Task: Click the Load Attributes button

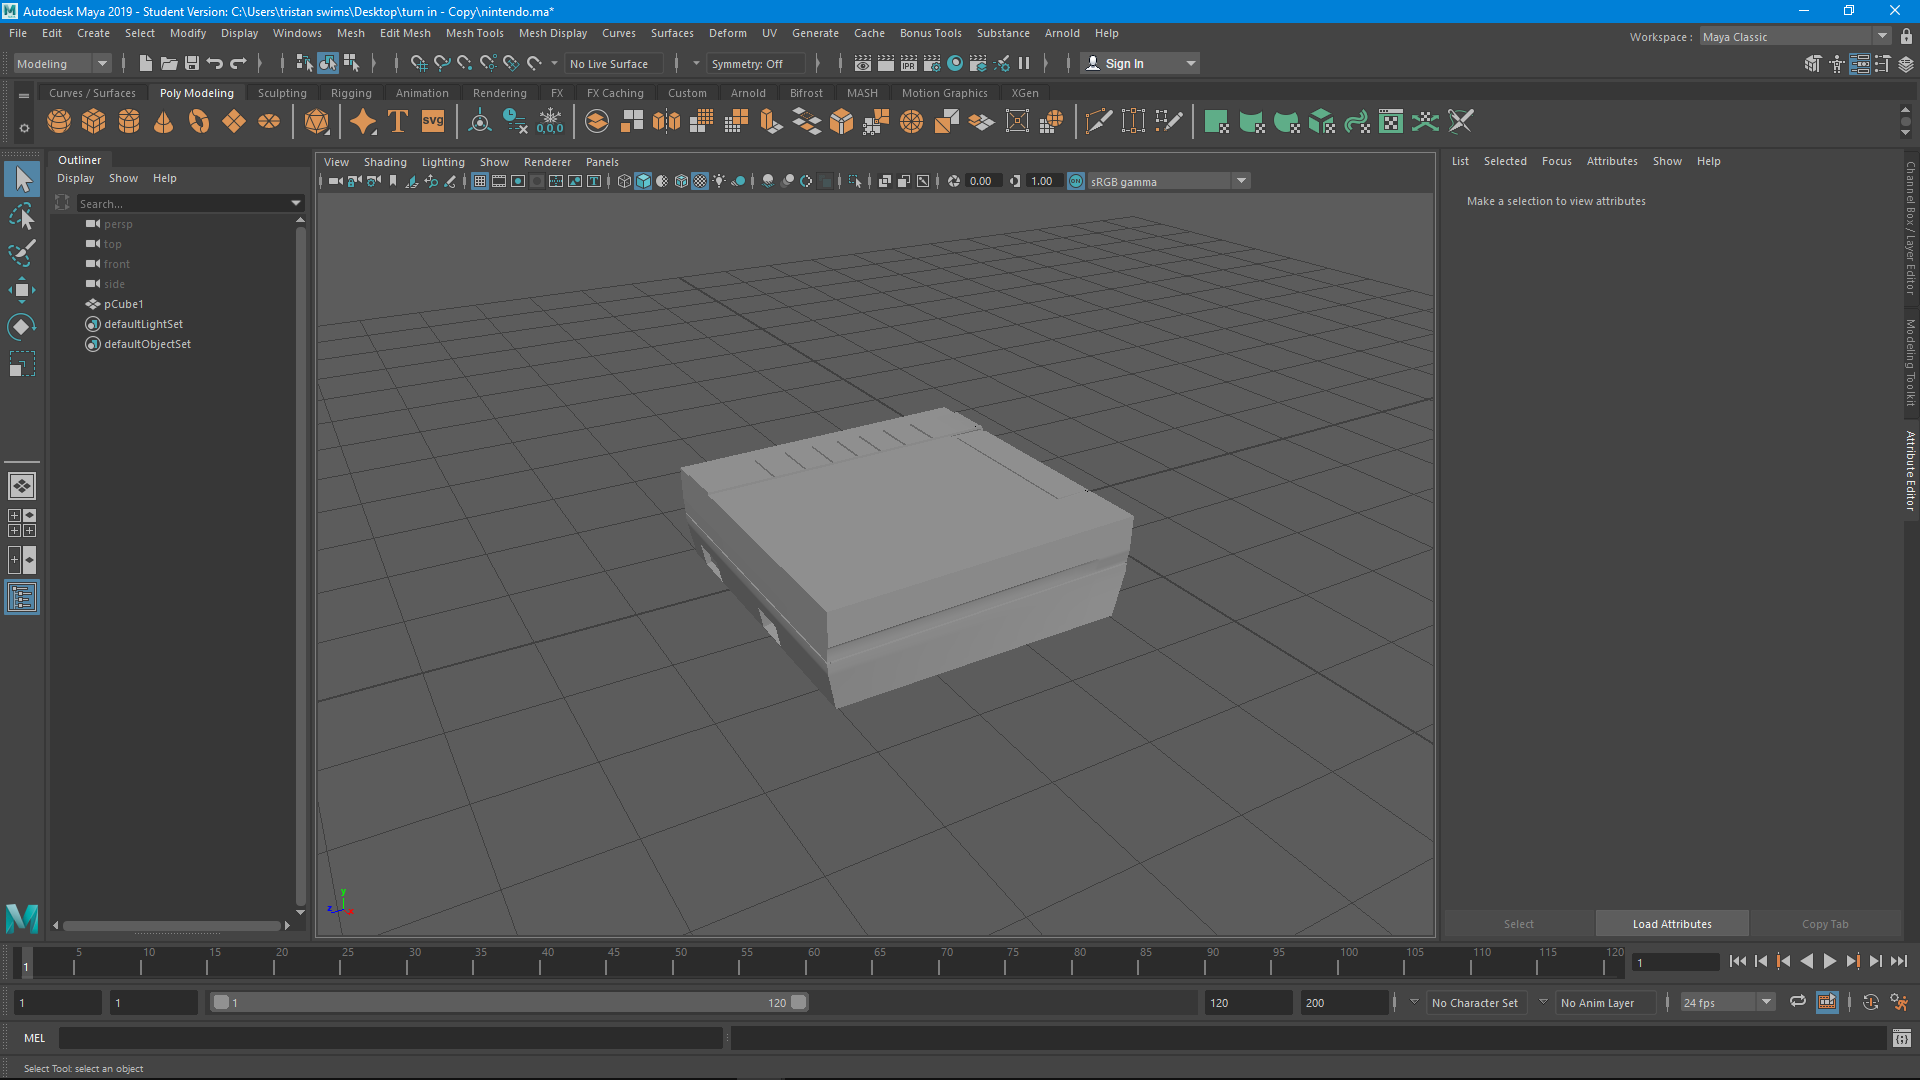Action: (x=1672, y=924)
